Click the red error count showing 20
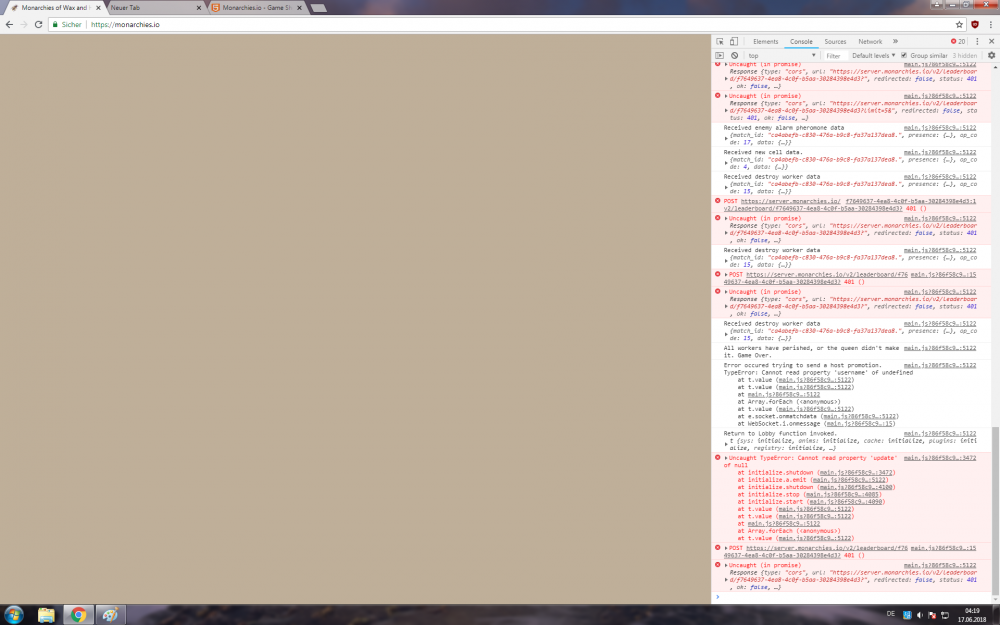Screen dimensions: 1000x625 [x=958, y=41]
